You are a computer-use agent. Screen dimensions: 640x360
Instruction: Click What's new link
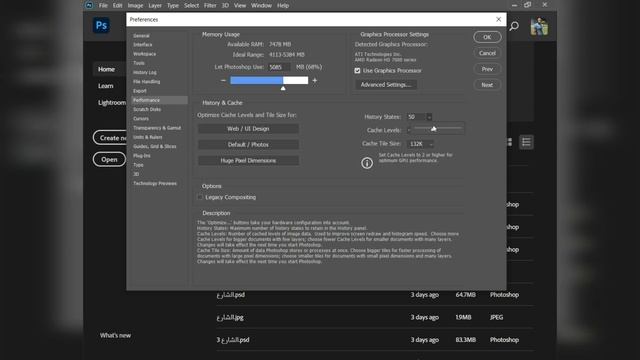[x=116, y=336]
